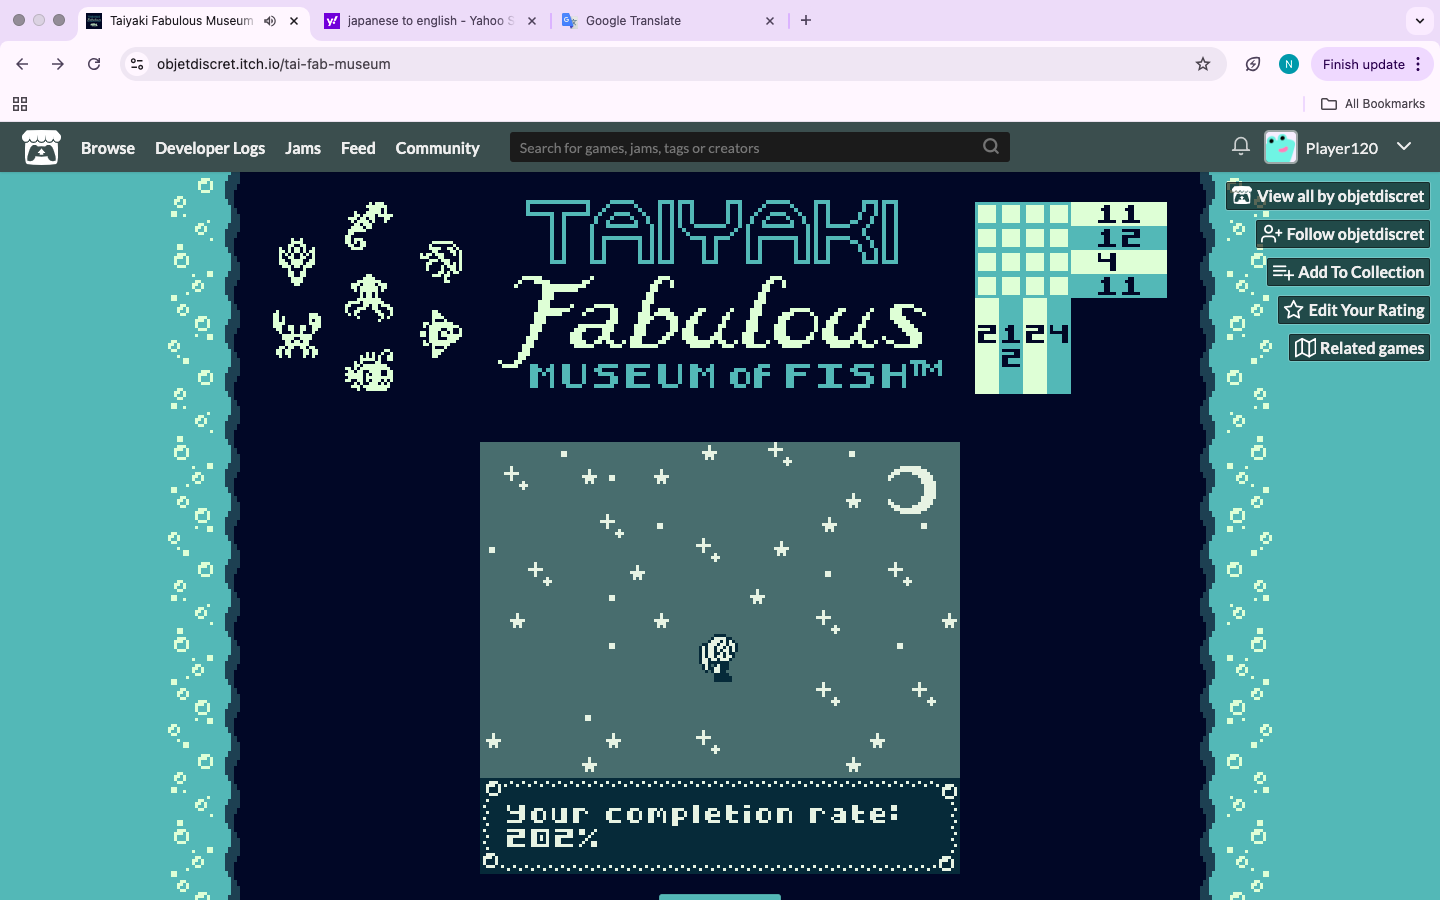Click the address bar URL

(273, 64)
